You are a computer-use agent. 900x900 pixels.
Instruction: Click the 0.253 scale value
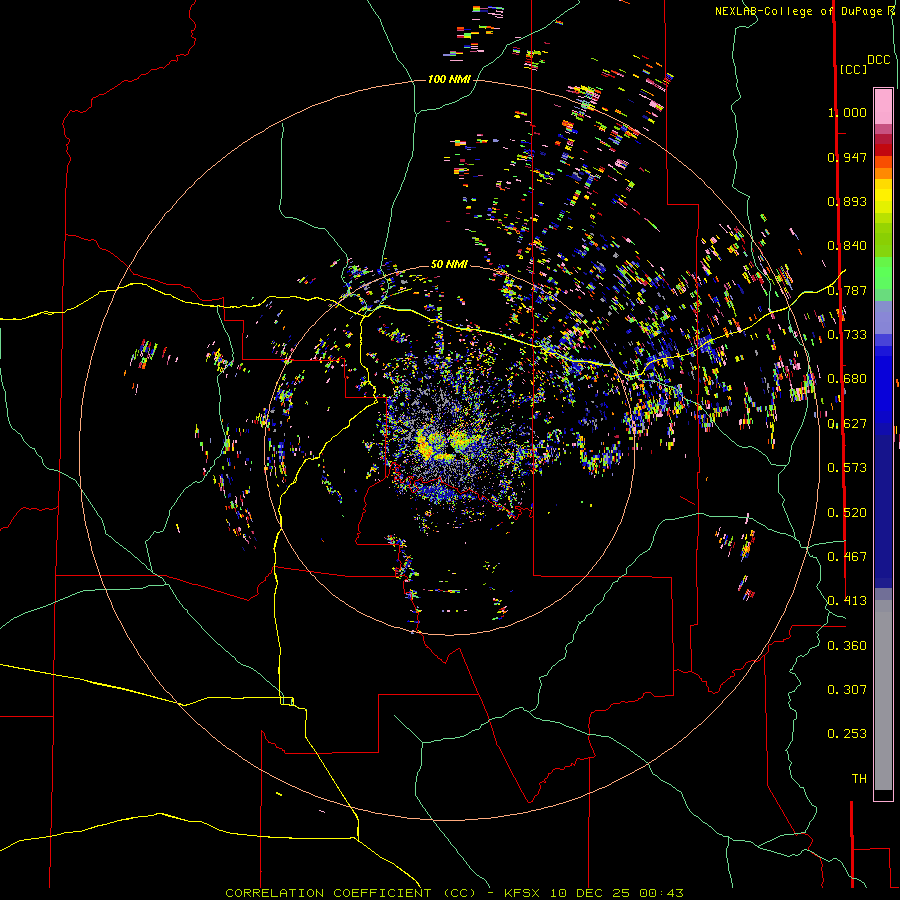847,734
